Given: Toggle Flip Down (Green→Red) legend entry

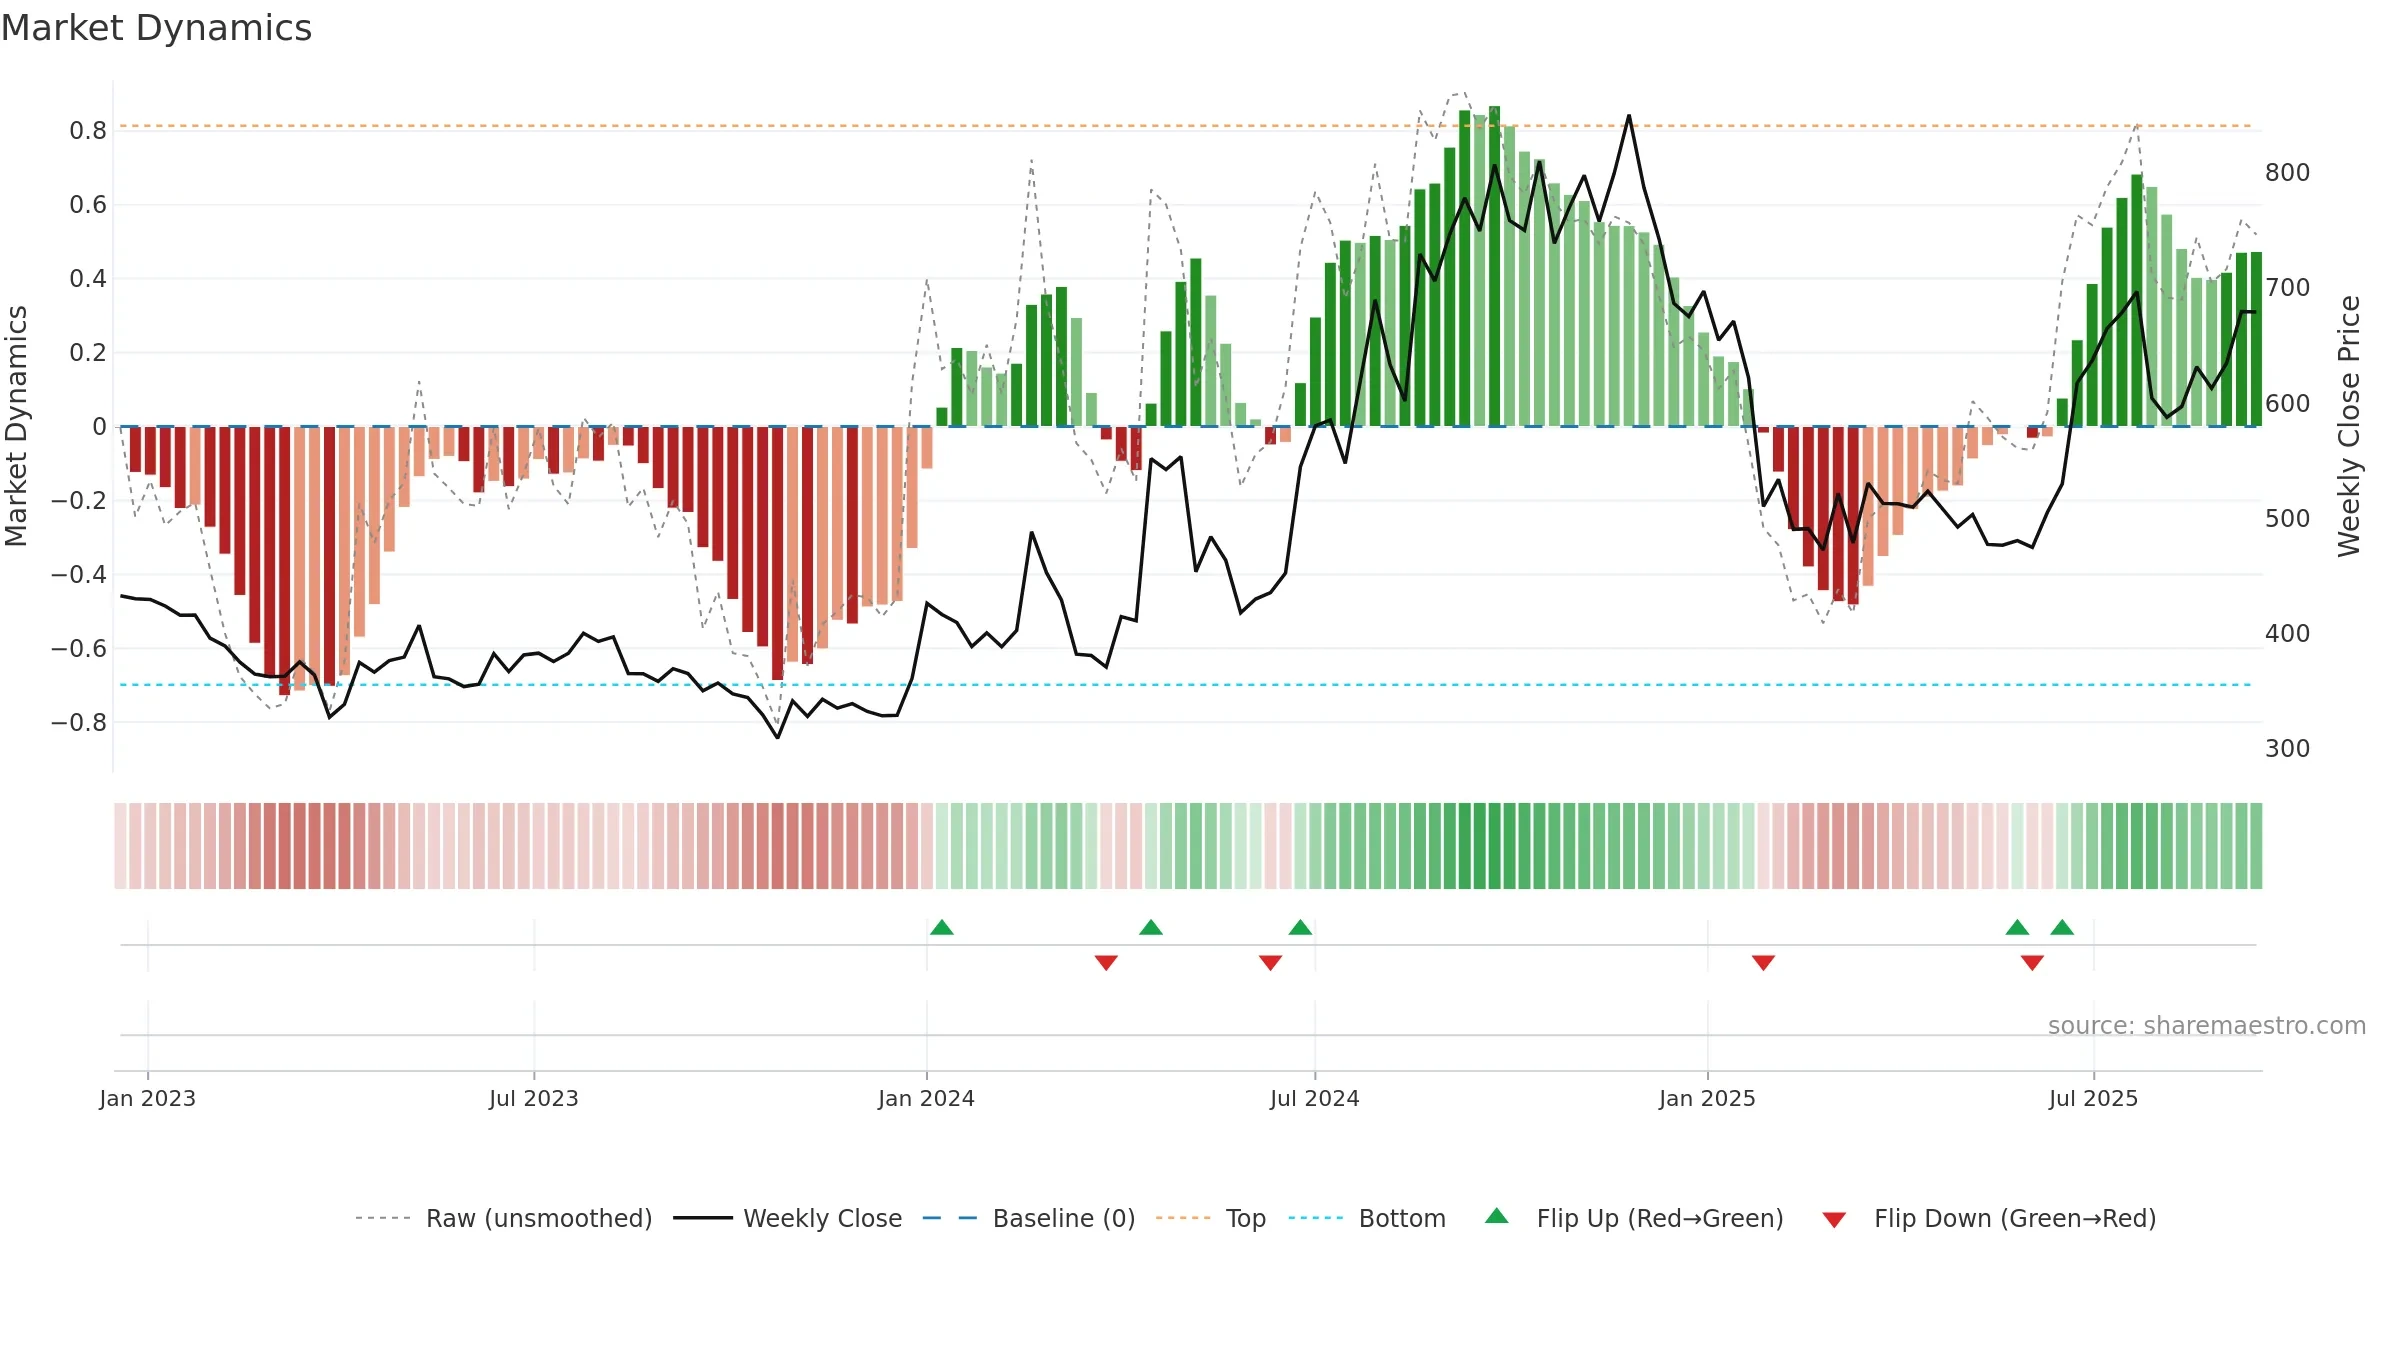Looking at the screenshot, I should (x=1989, y=1218).
